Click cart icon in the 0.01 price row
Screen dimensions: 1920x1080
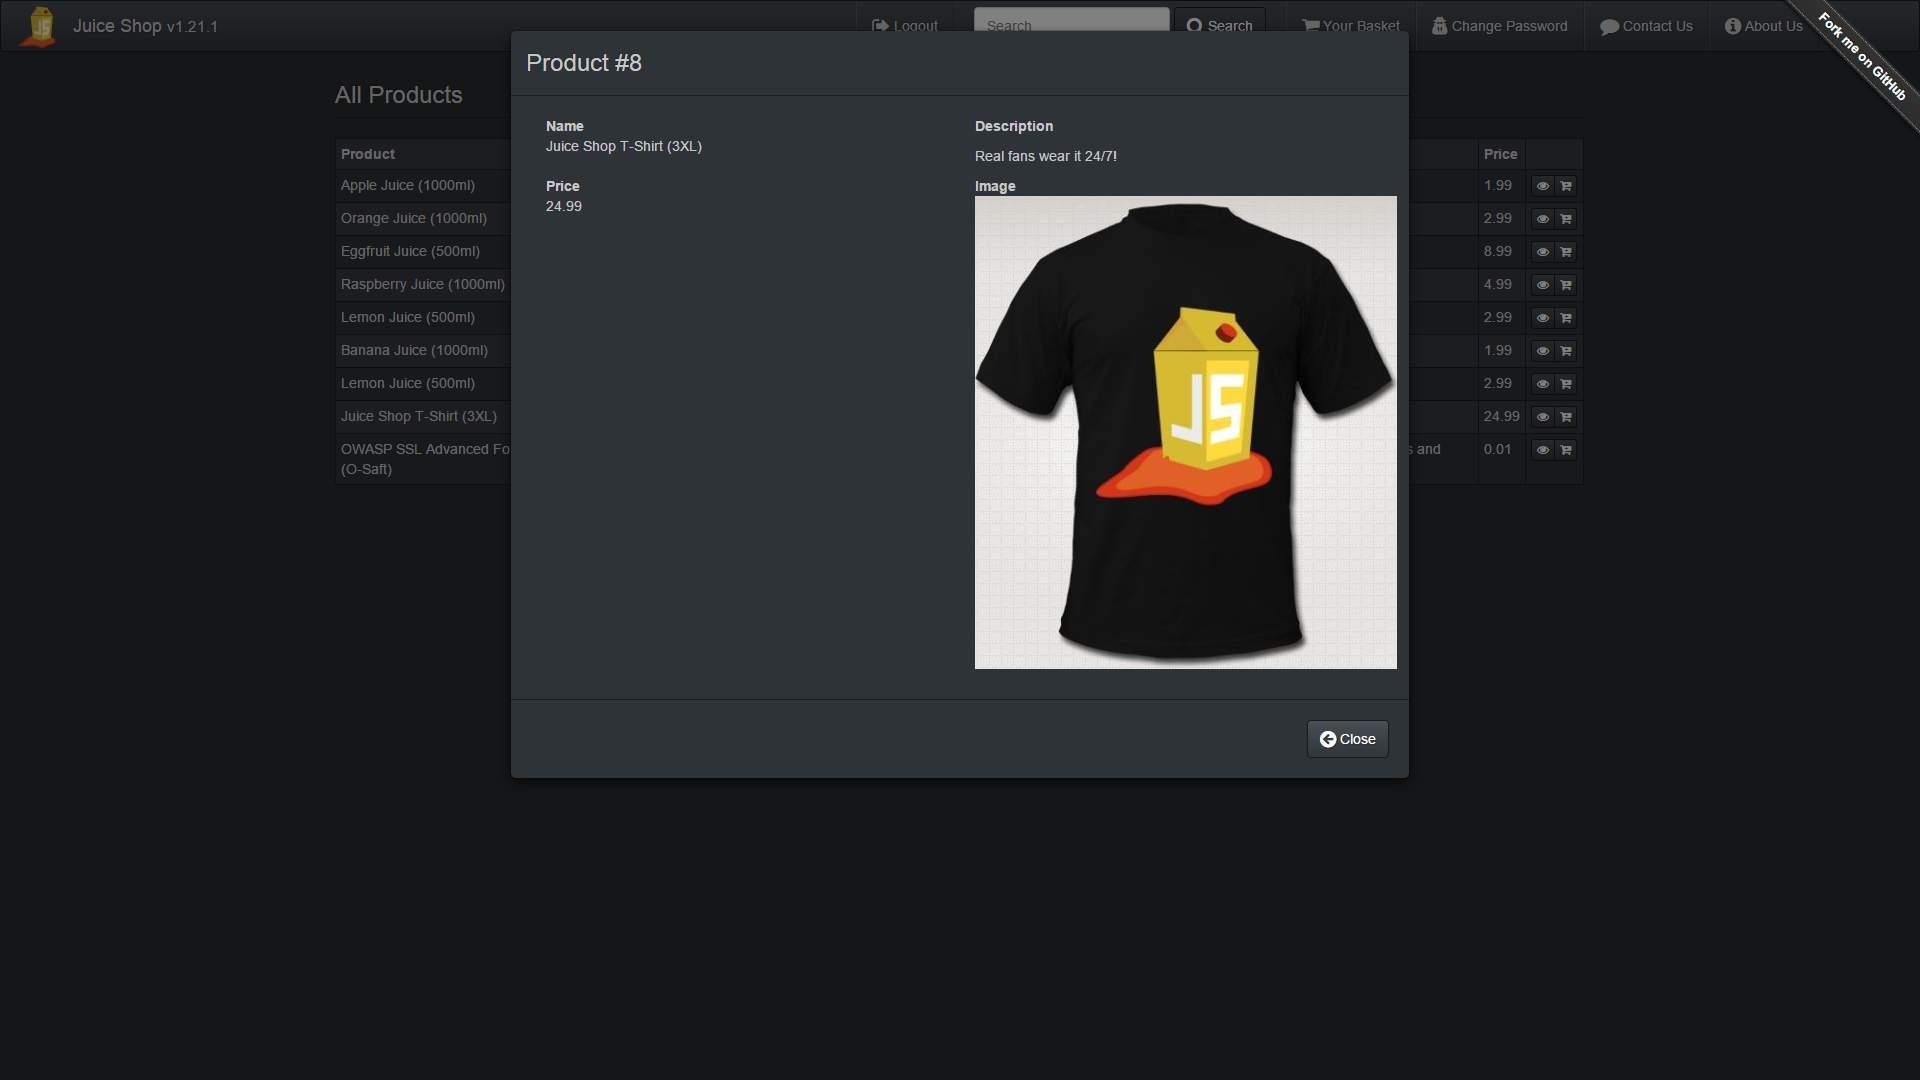[1566, 450]
